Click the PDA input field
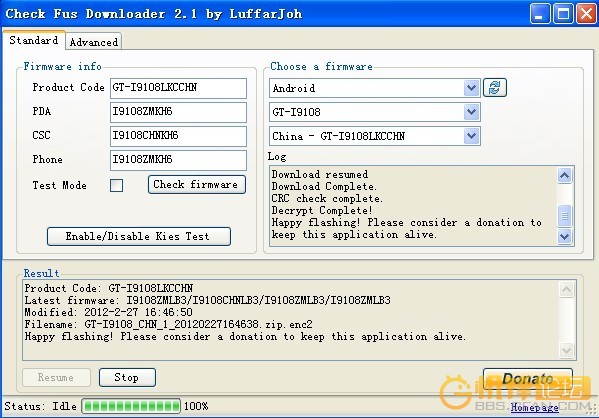Viewport: 599px width, 418px height. 178,112
